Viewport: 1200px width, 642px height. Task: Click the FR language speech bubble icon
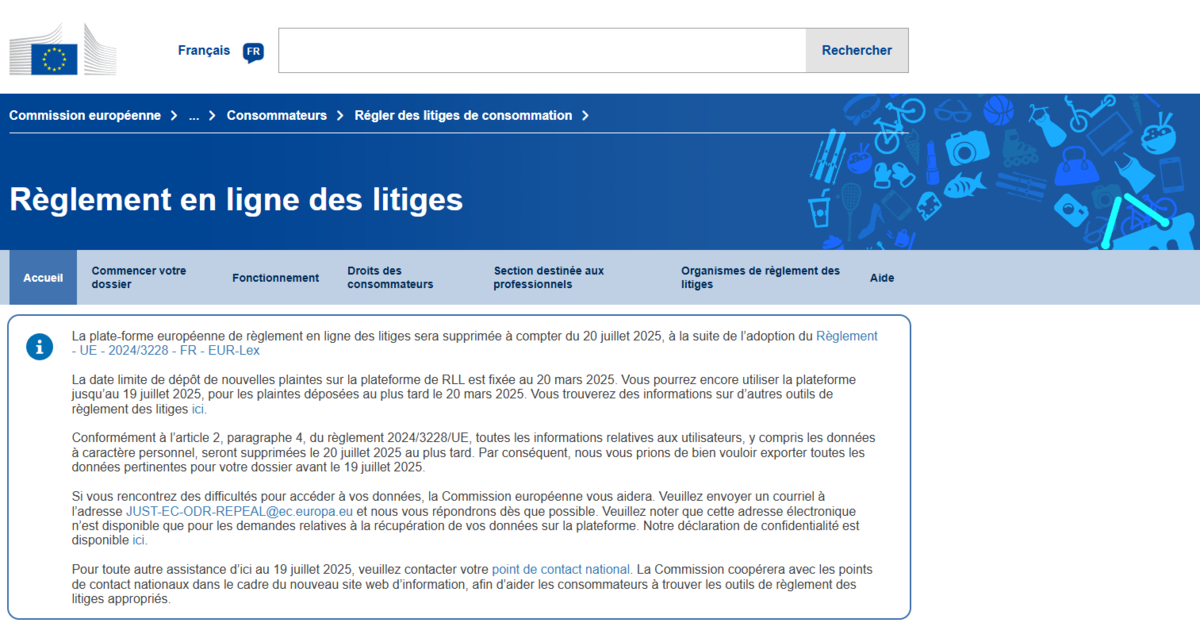253,52
